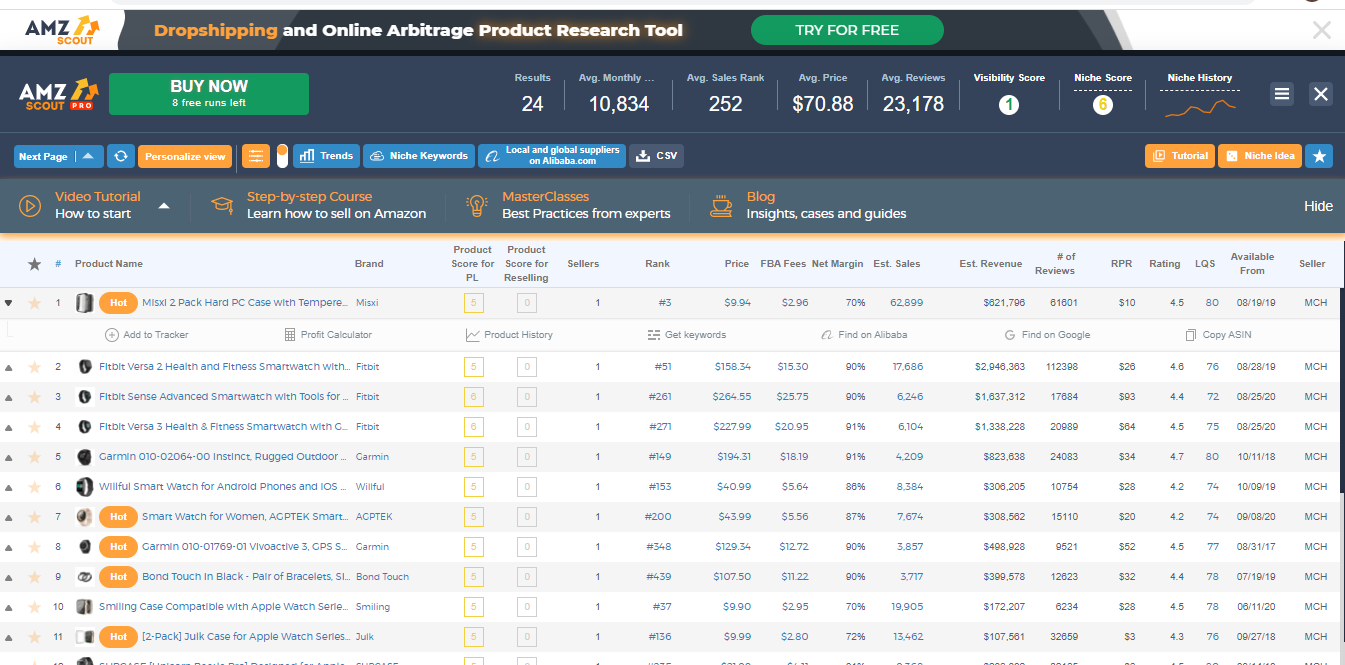The image size is (1345, 665).
Task: Open Local and global suppliers on Alibaba.com
Action: coord(552,156)
